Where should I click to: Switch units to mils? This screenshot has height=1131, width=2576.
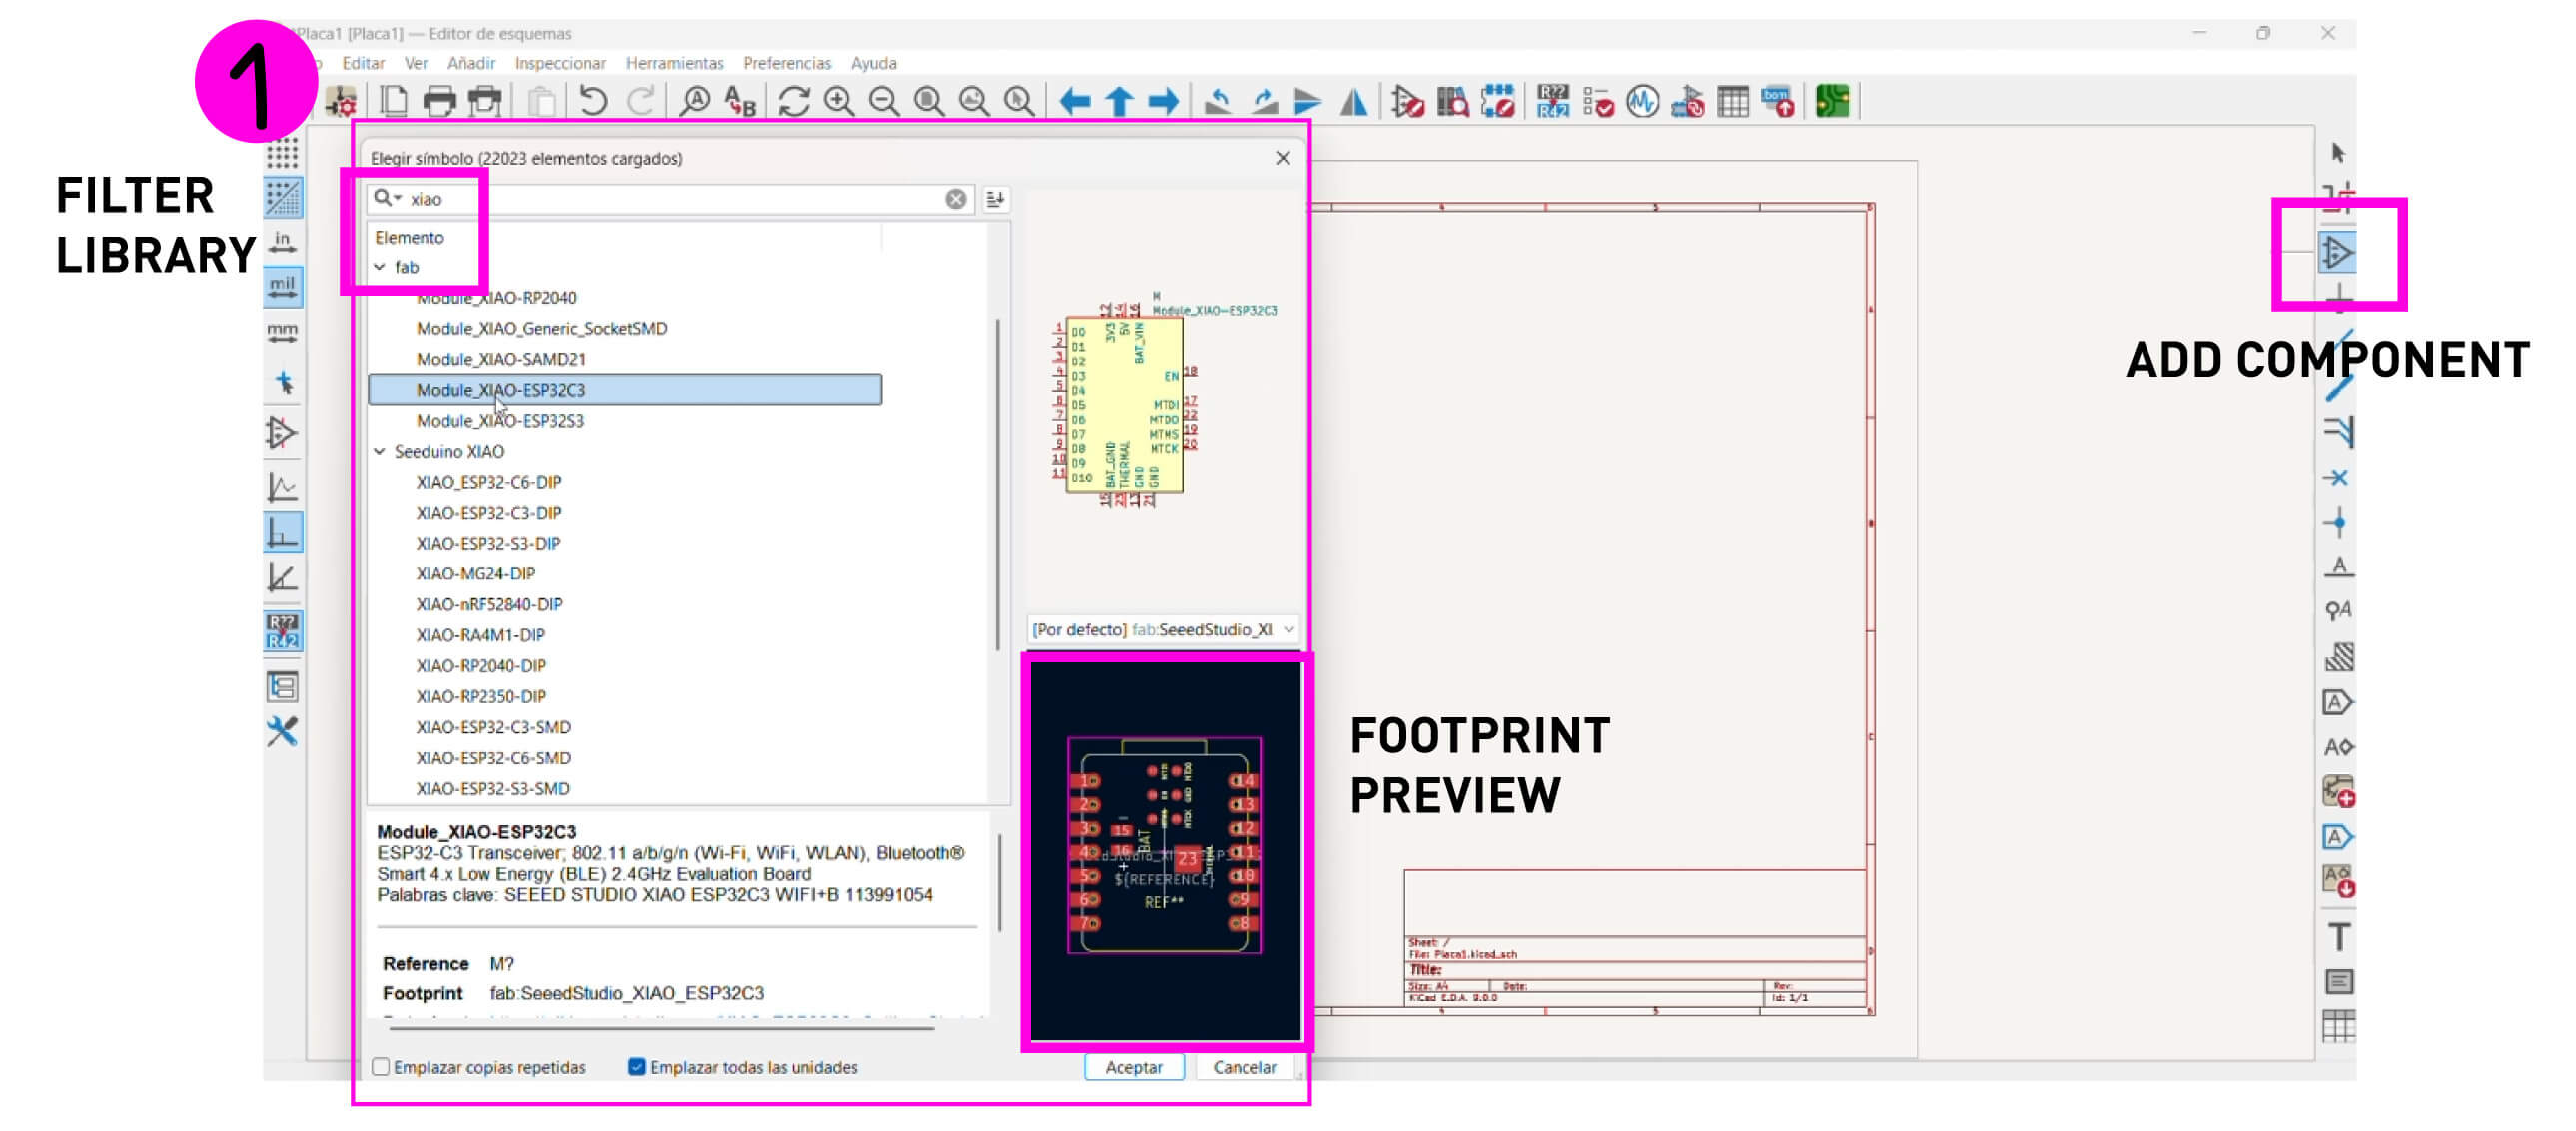click(283, 287)
